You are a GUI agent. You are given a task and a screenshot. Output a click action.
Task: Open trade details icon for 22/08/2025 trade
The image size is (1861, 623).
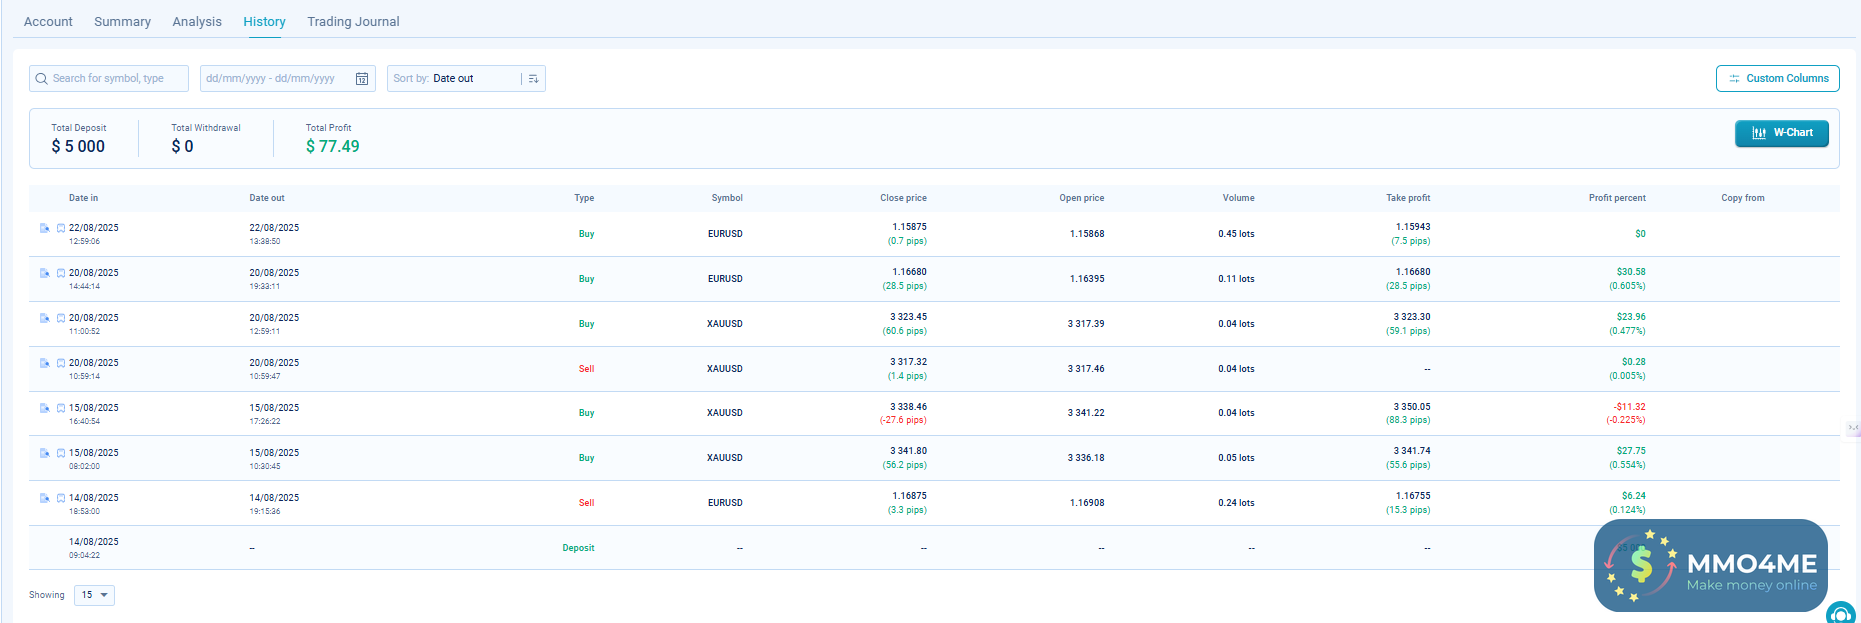tap(44, 228)
